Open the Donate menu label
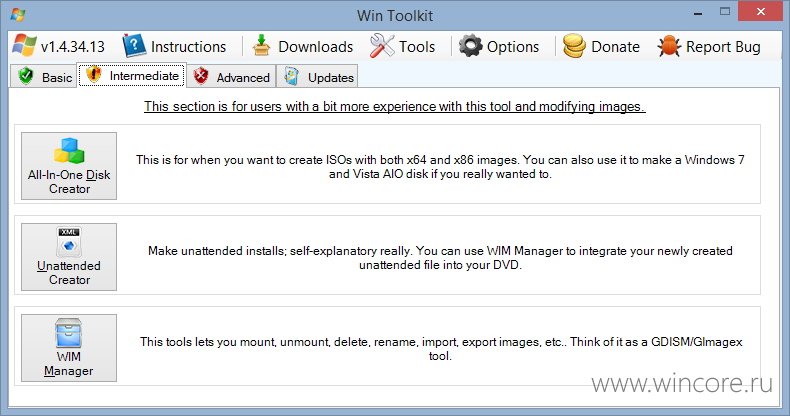The image size is (790, 416). [x=615, y=47]
